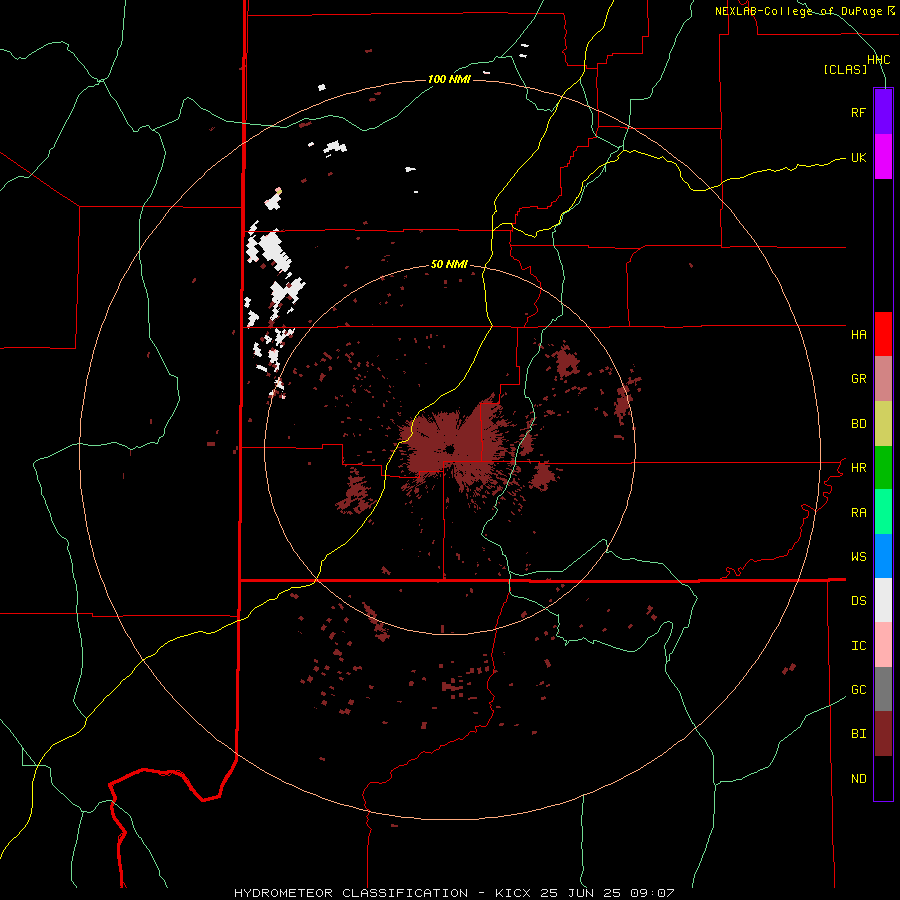Click the white DS legend swatch
The image size is (900, 900).
(883, 600)
